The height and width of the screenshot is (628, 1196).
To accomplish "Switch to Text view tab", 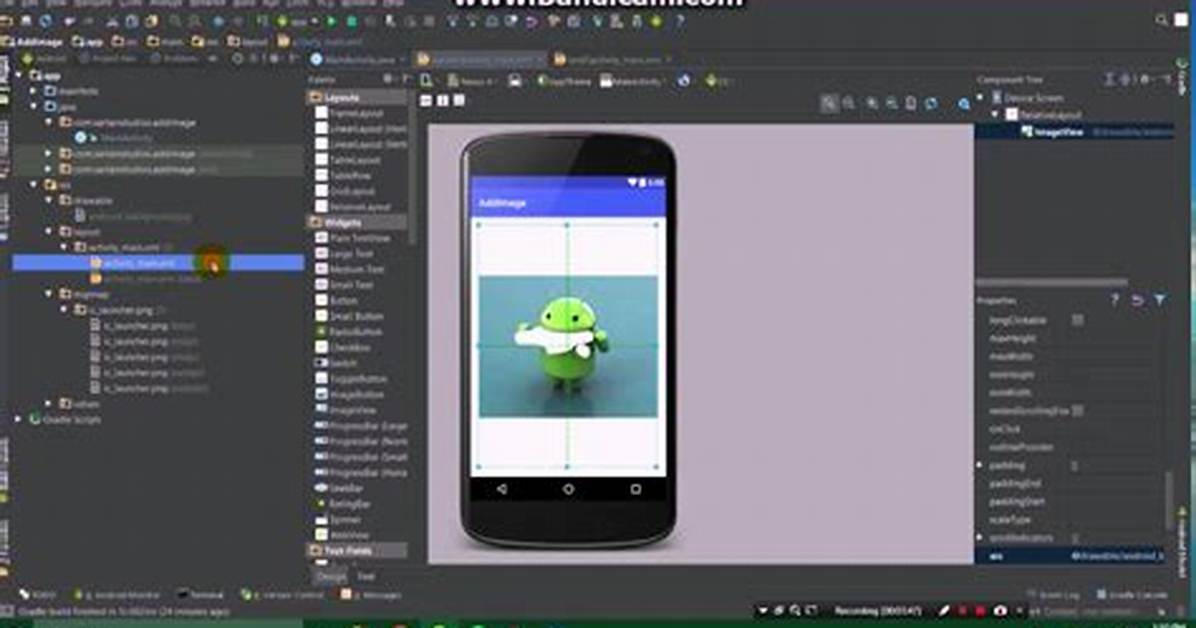I will (x=366, y=577).
